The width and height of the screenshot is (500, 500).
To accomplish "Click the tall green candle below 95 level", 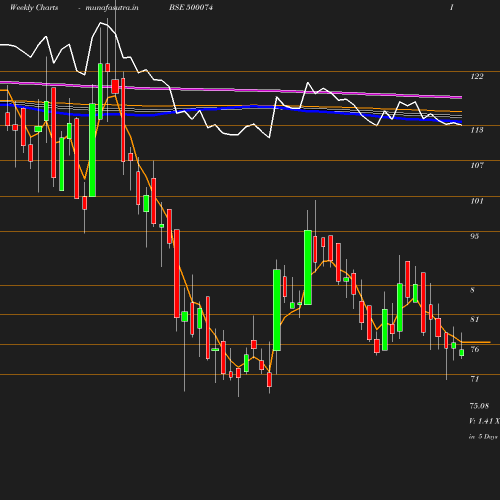I will (x=308, y=267).
